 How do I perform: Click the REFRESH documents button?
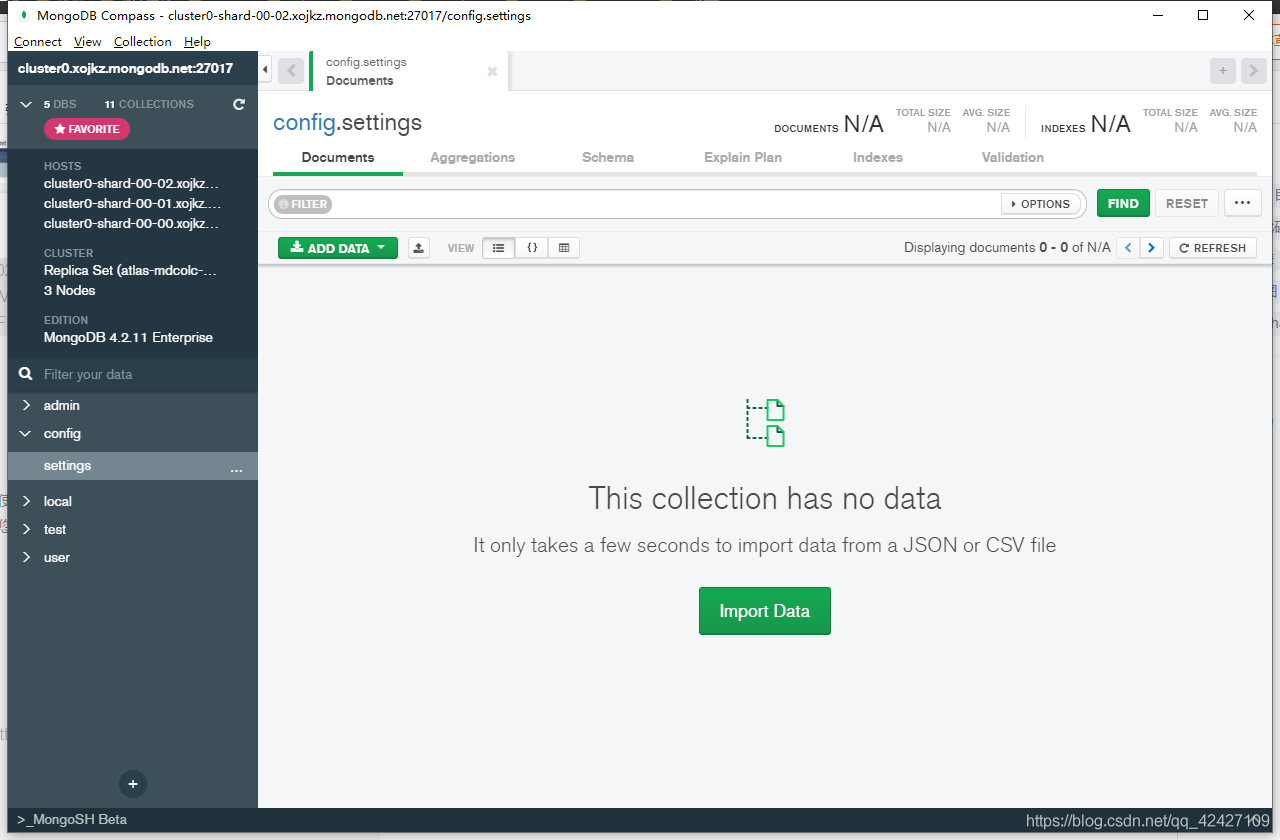click(1213, 248)
